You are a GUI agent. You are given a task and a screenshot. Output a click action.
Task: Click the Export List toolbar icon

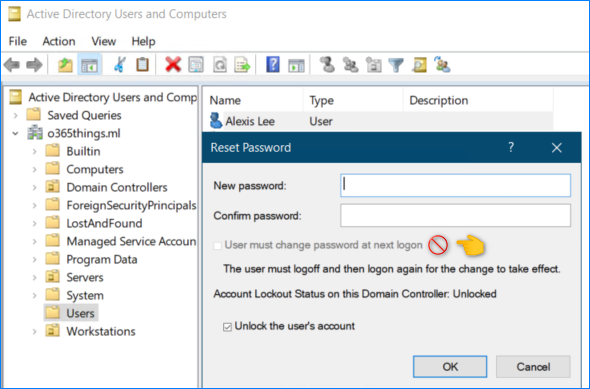point(242,65)
